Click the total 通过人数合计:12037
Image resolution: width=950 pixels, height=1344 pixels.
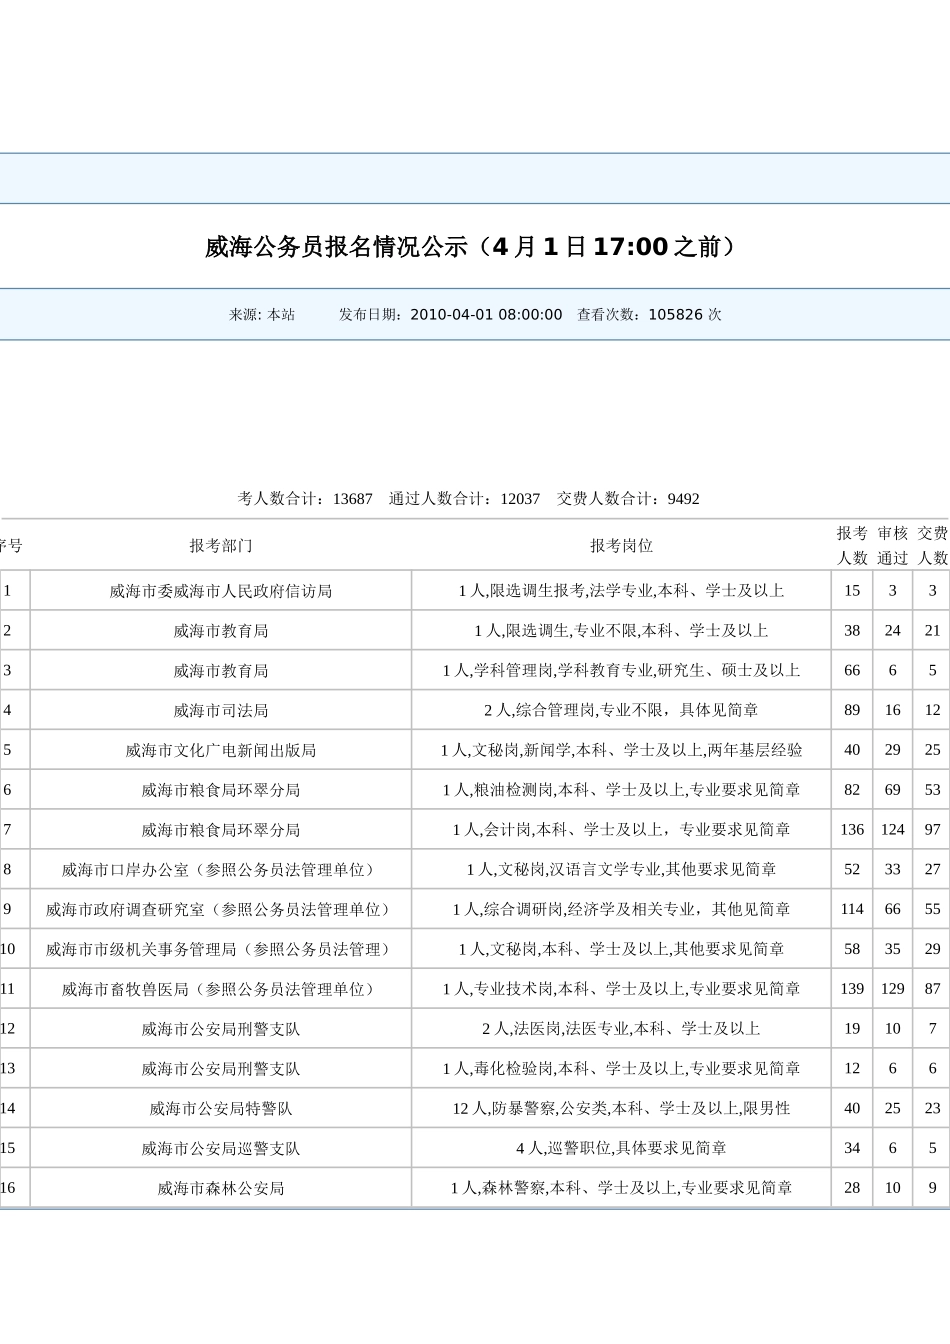(x=464, y=498)
